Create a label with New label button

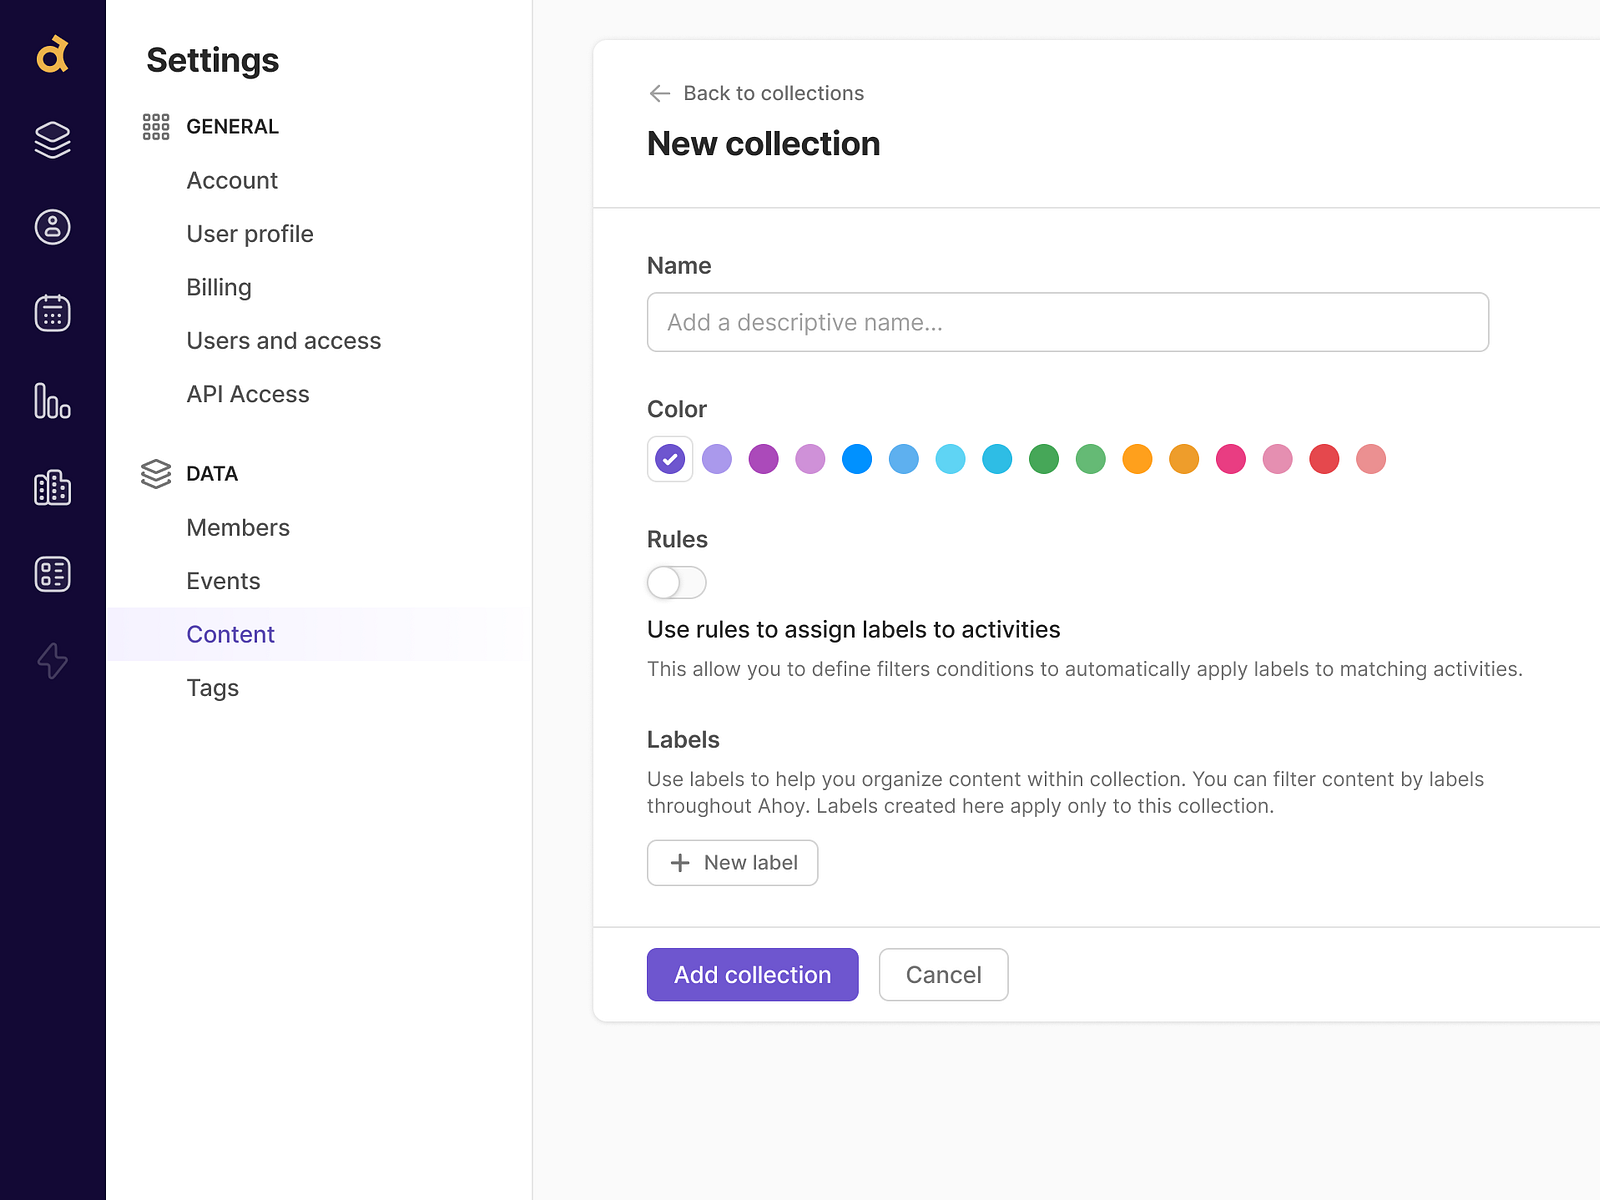(x=732, y=862)
